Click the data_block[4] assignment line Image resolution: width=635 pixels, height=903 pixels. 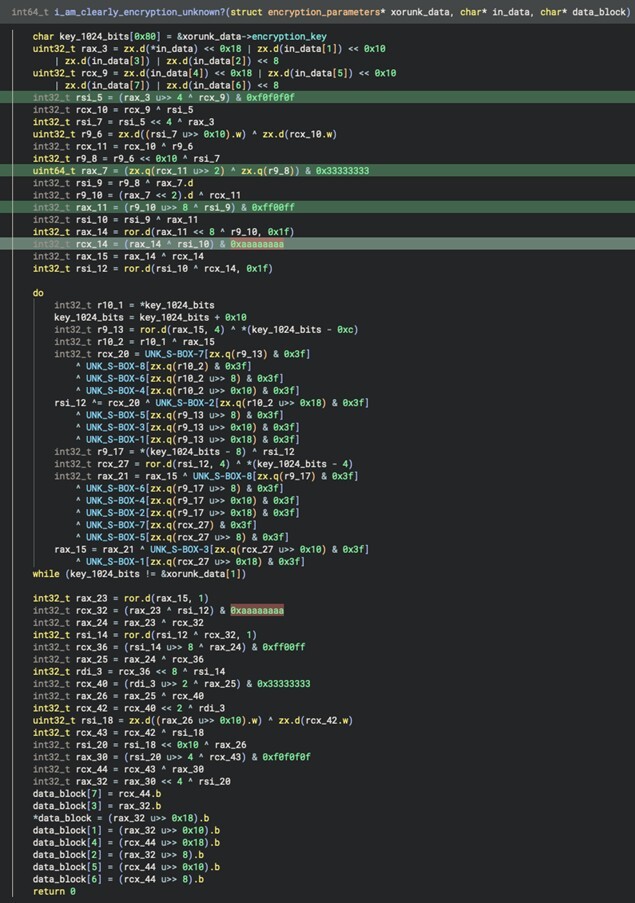click(126, 843)
